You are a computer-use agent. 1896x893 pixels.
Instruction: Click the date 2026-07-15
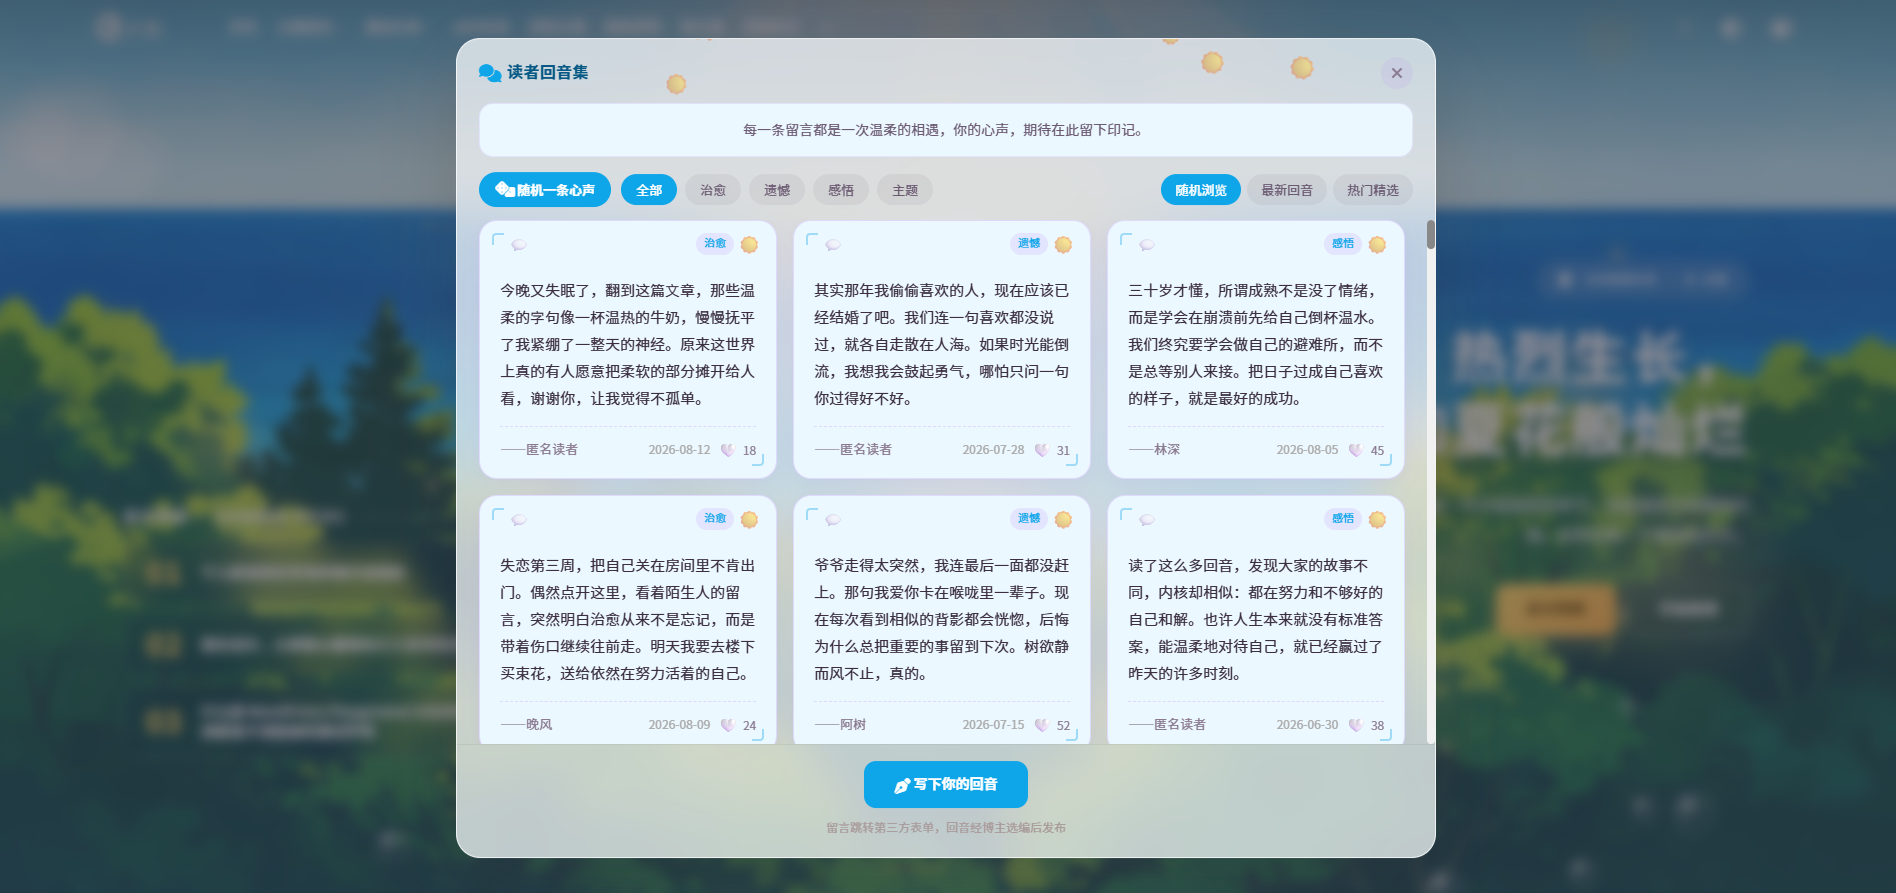click(x=993, y=725)
